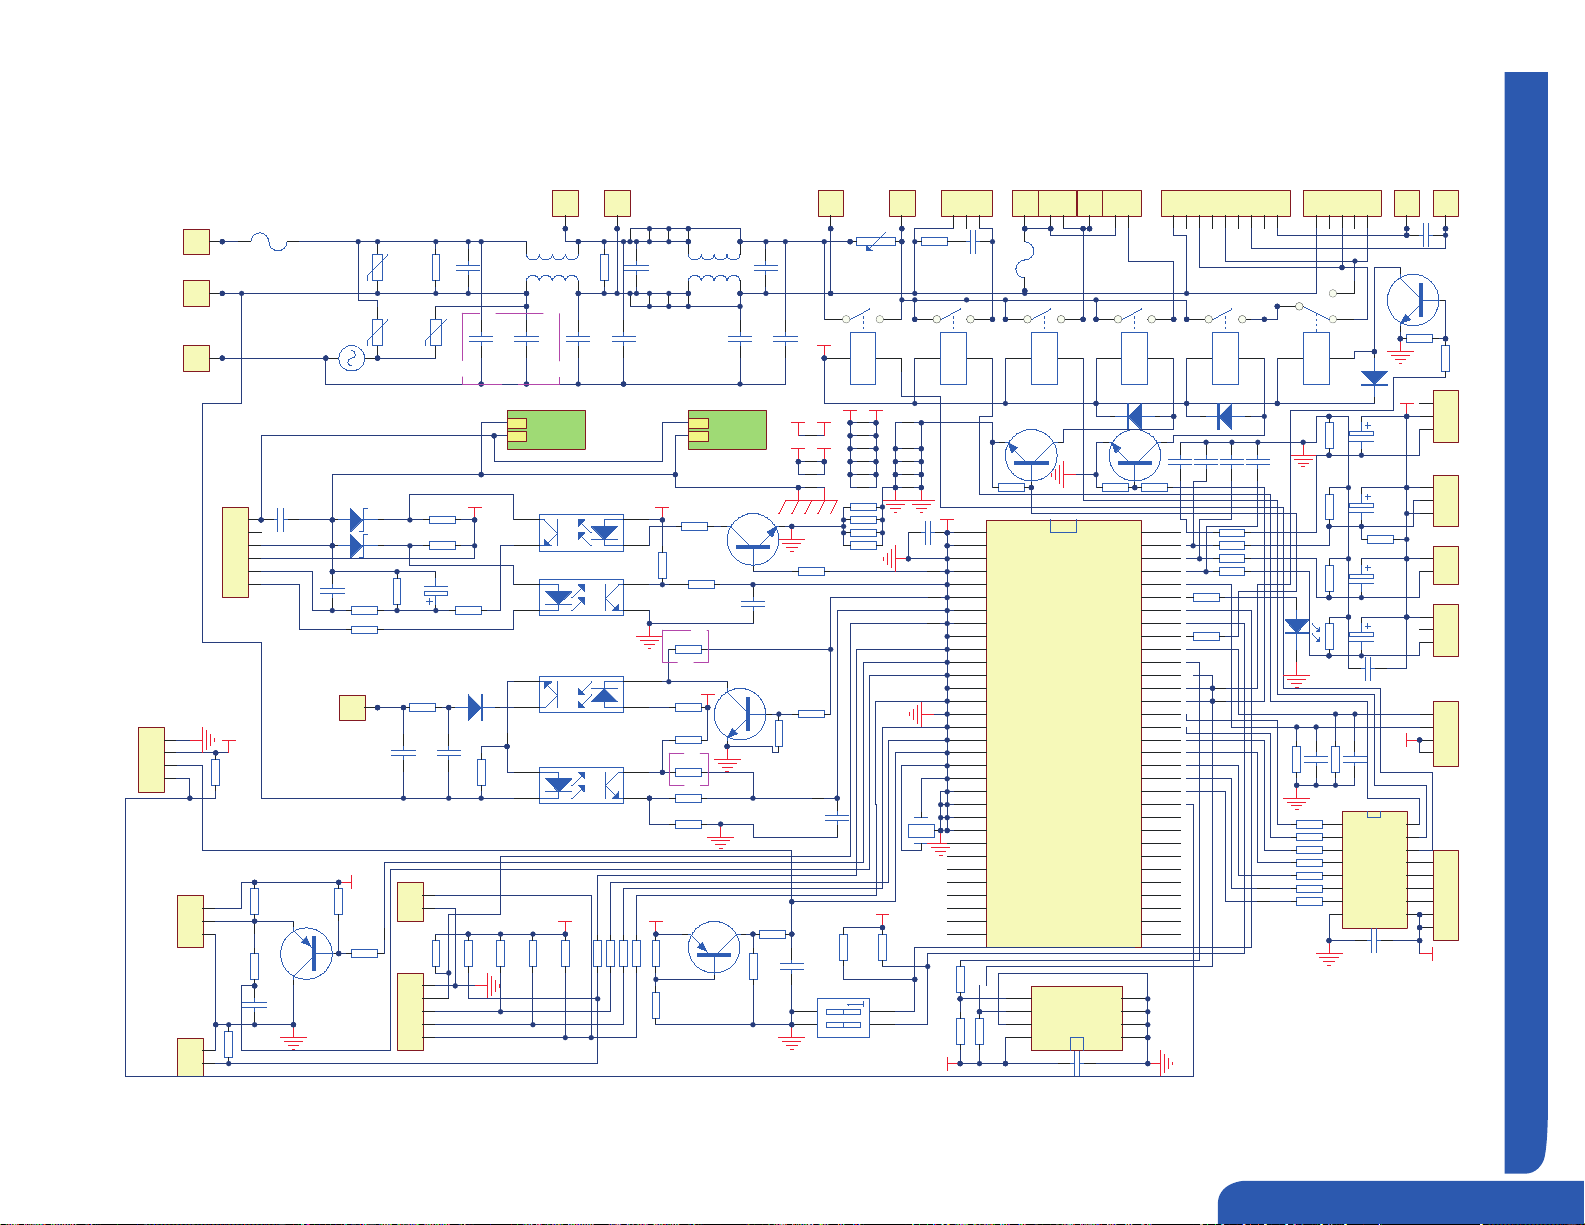1585x1225 pixels.
Task: Click the topmost yellow input terminal feeding the fuse
Action: [196, 242]
